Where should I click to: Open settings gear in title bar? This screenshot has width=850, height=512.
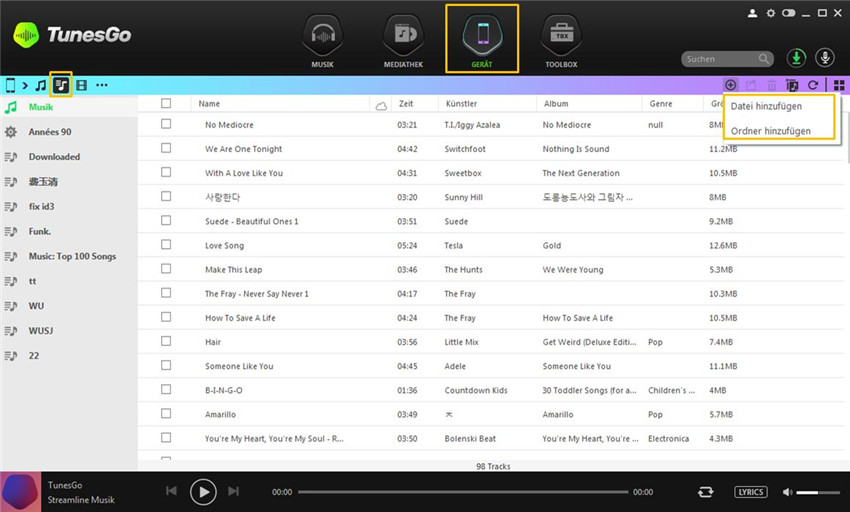pyautogui.click(x=770, y=13)
